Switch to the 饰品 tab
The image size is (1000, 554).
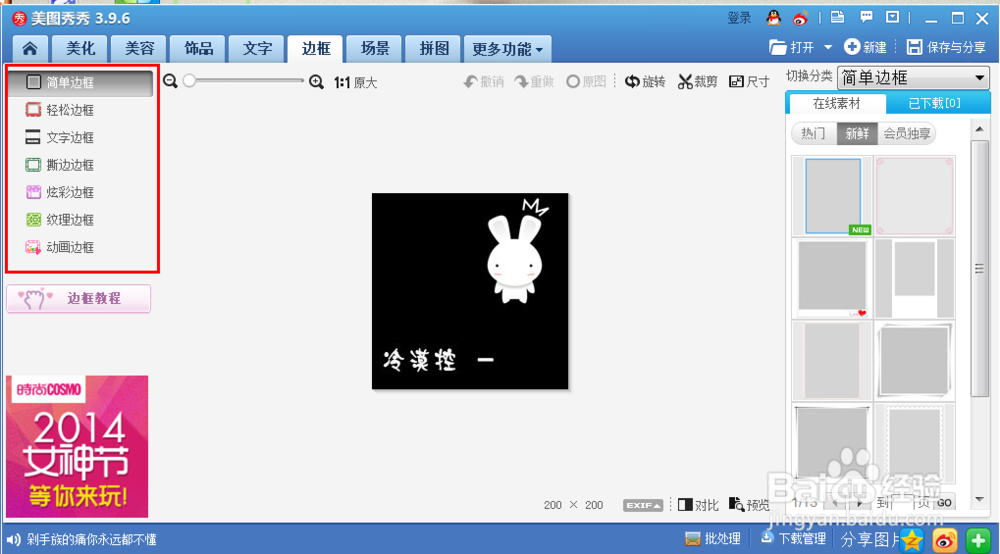198,49
